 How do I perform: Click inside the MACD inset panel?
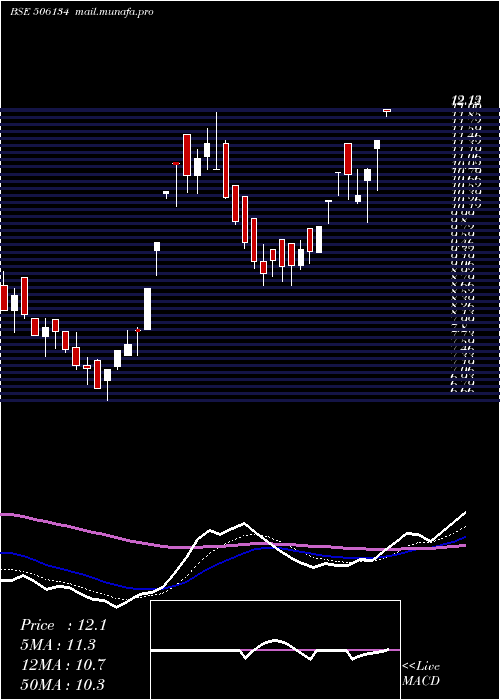(x=275, y=650)
